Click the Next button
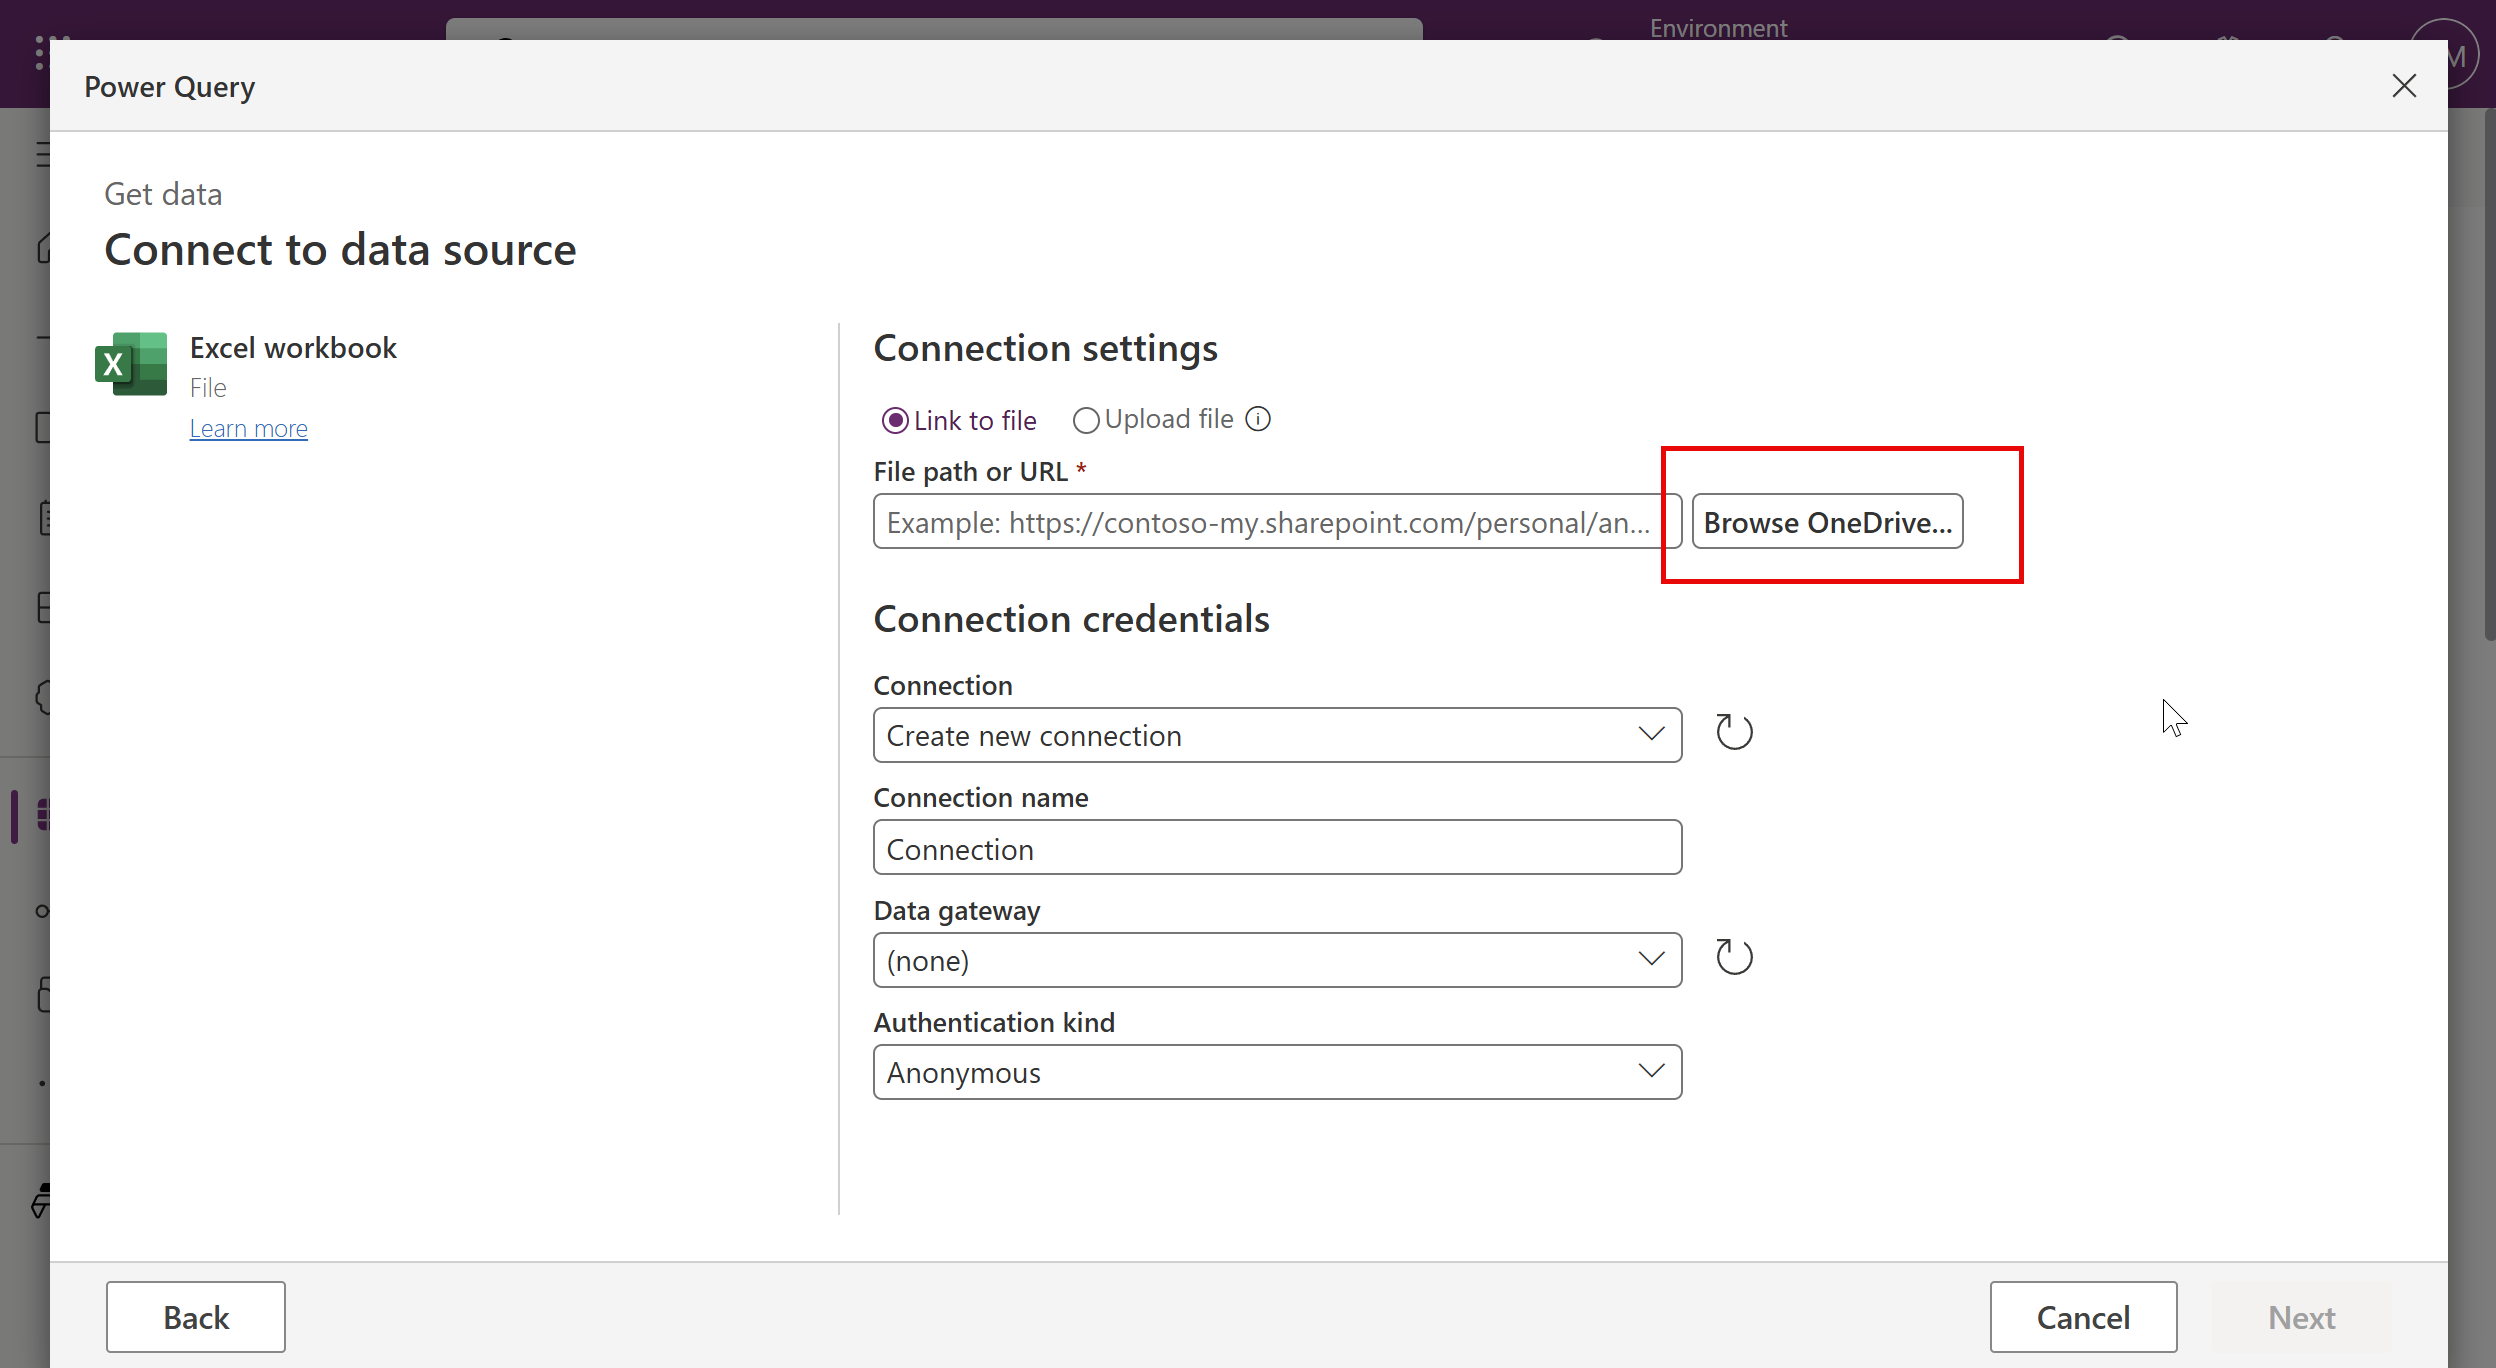 pos(2300,1317)
